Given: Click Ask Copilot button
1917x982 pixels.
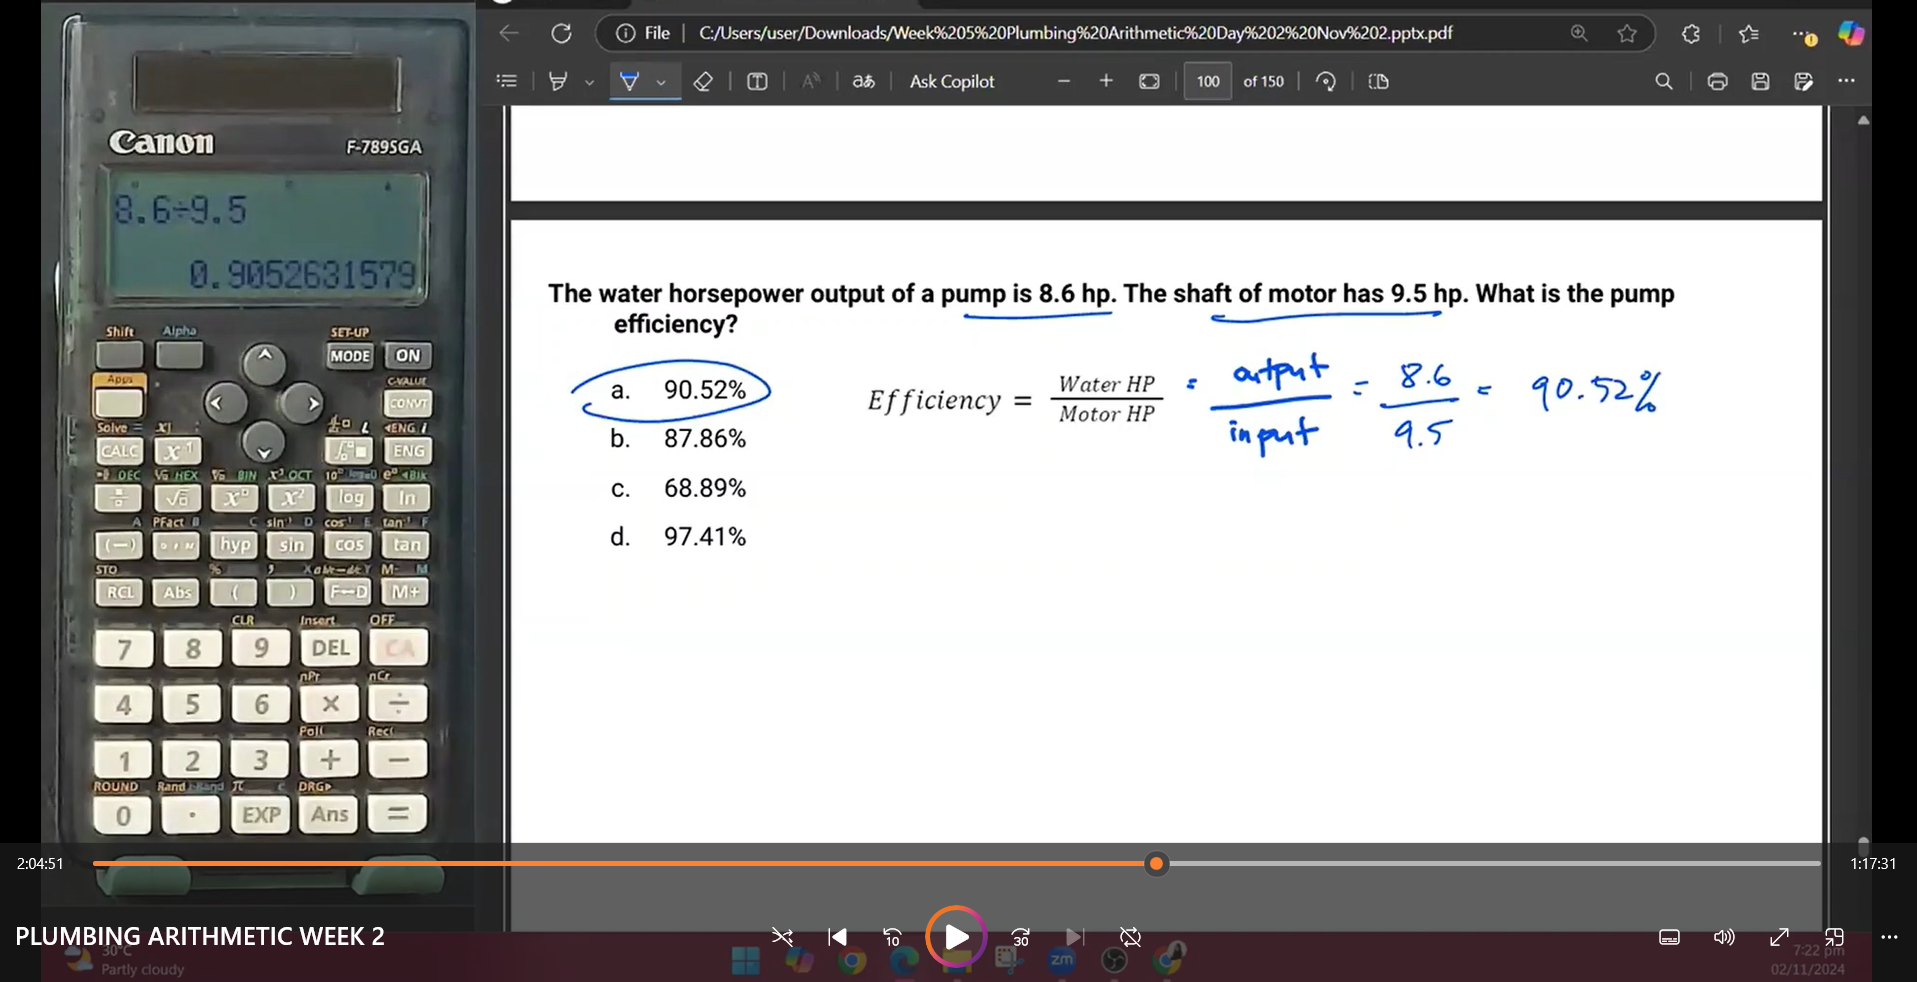Looking at the screenshot, I should pos(952,81).
